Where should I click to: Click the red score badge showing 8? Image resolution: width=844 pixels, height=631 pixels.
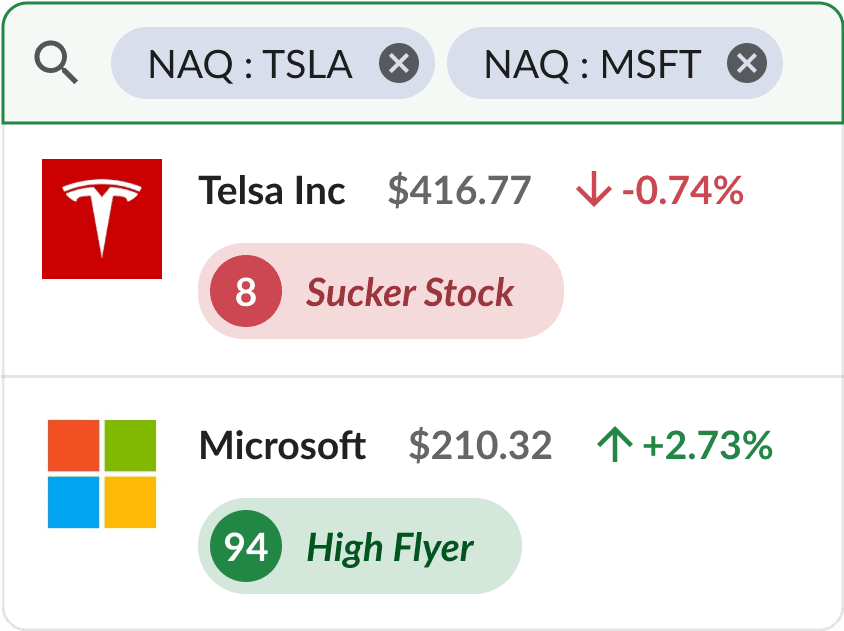pyautogui.click(x=246, y=292)
